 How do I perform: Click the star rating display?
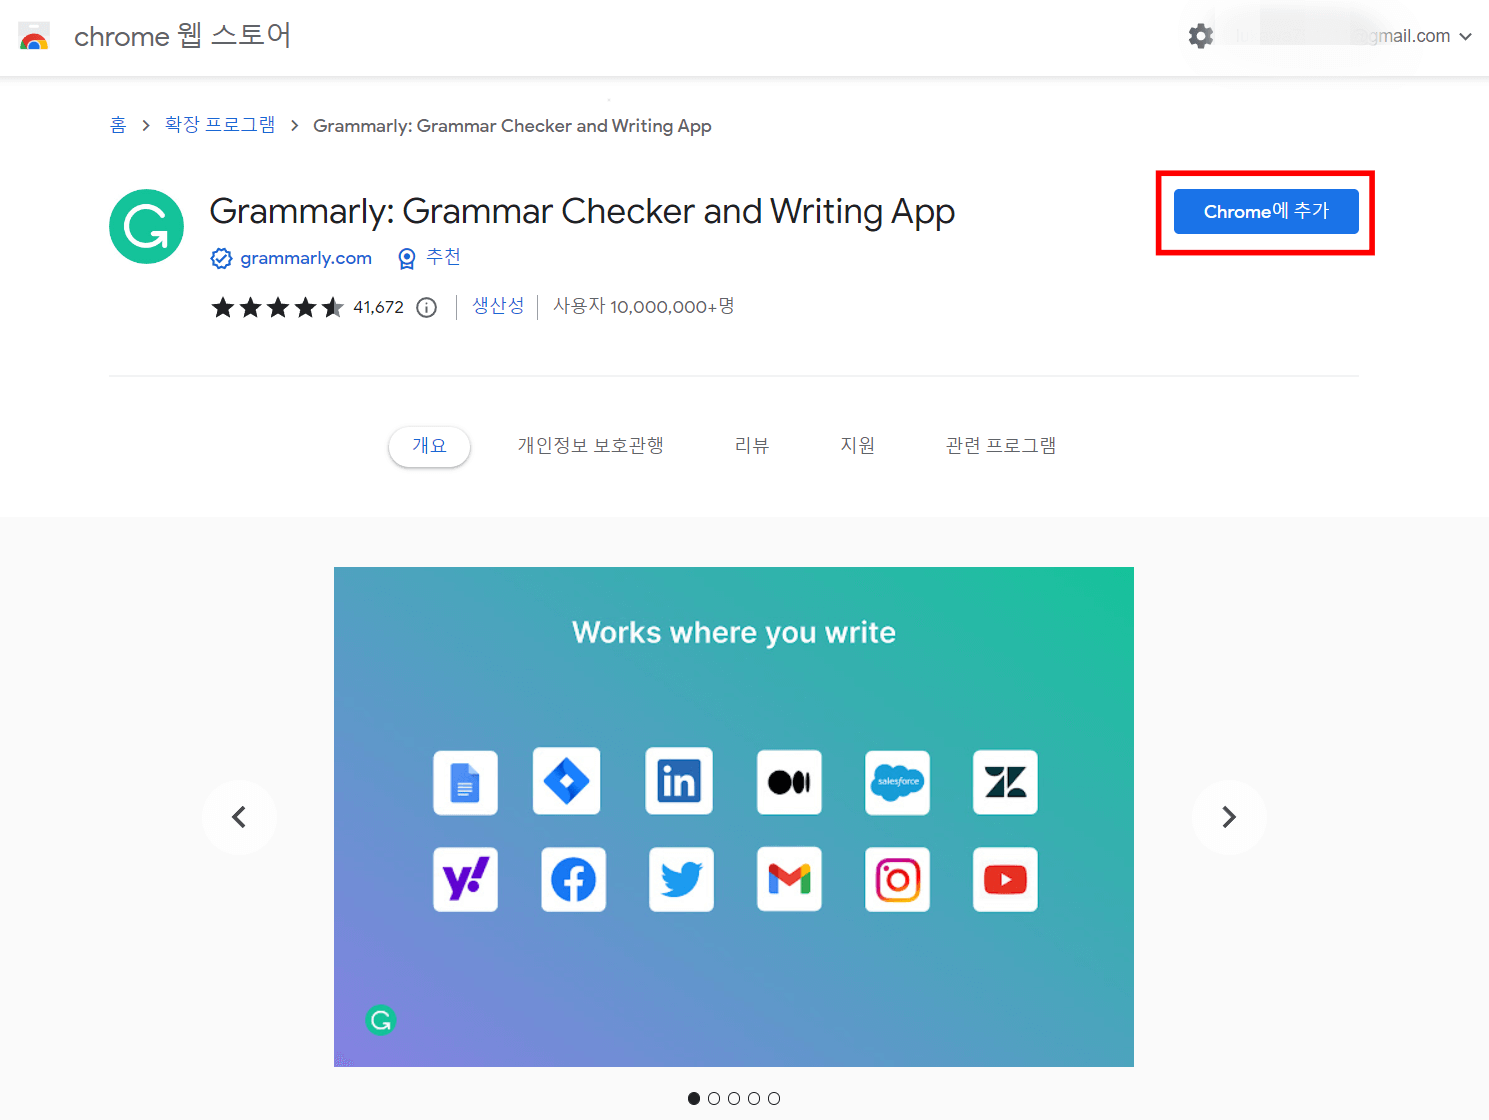(x=278, y=307)
